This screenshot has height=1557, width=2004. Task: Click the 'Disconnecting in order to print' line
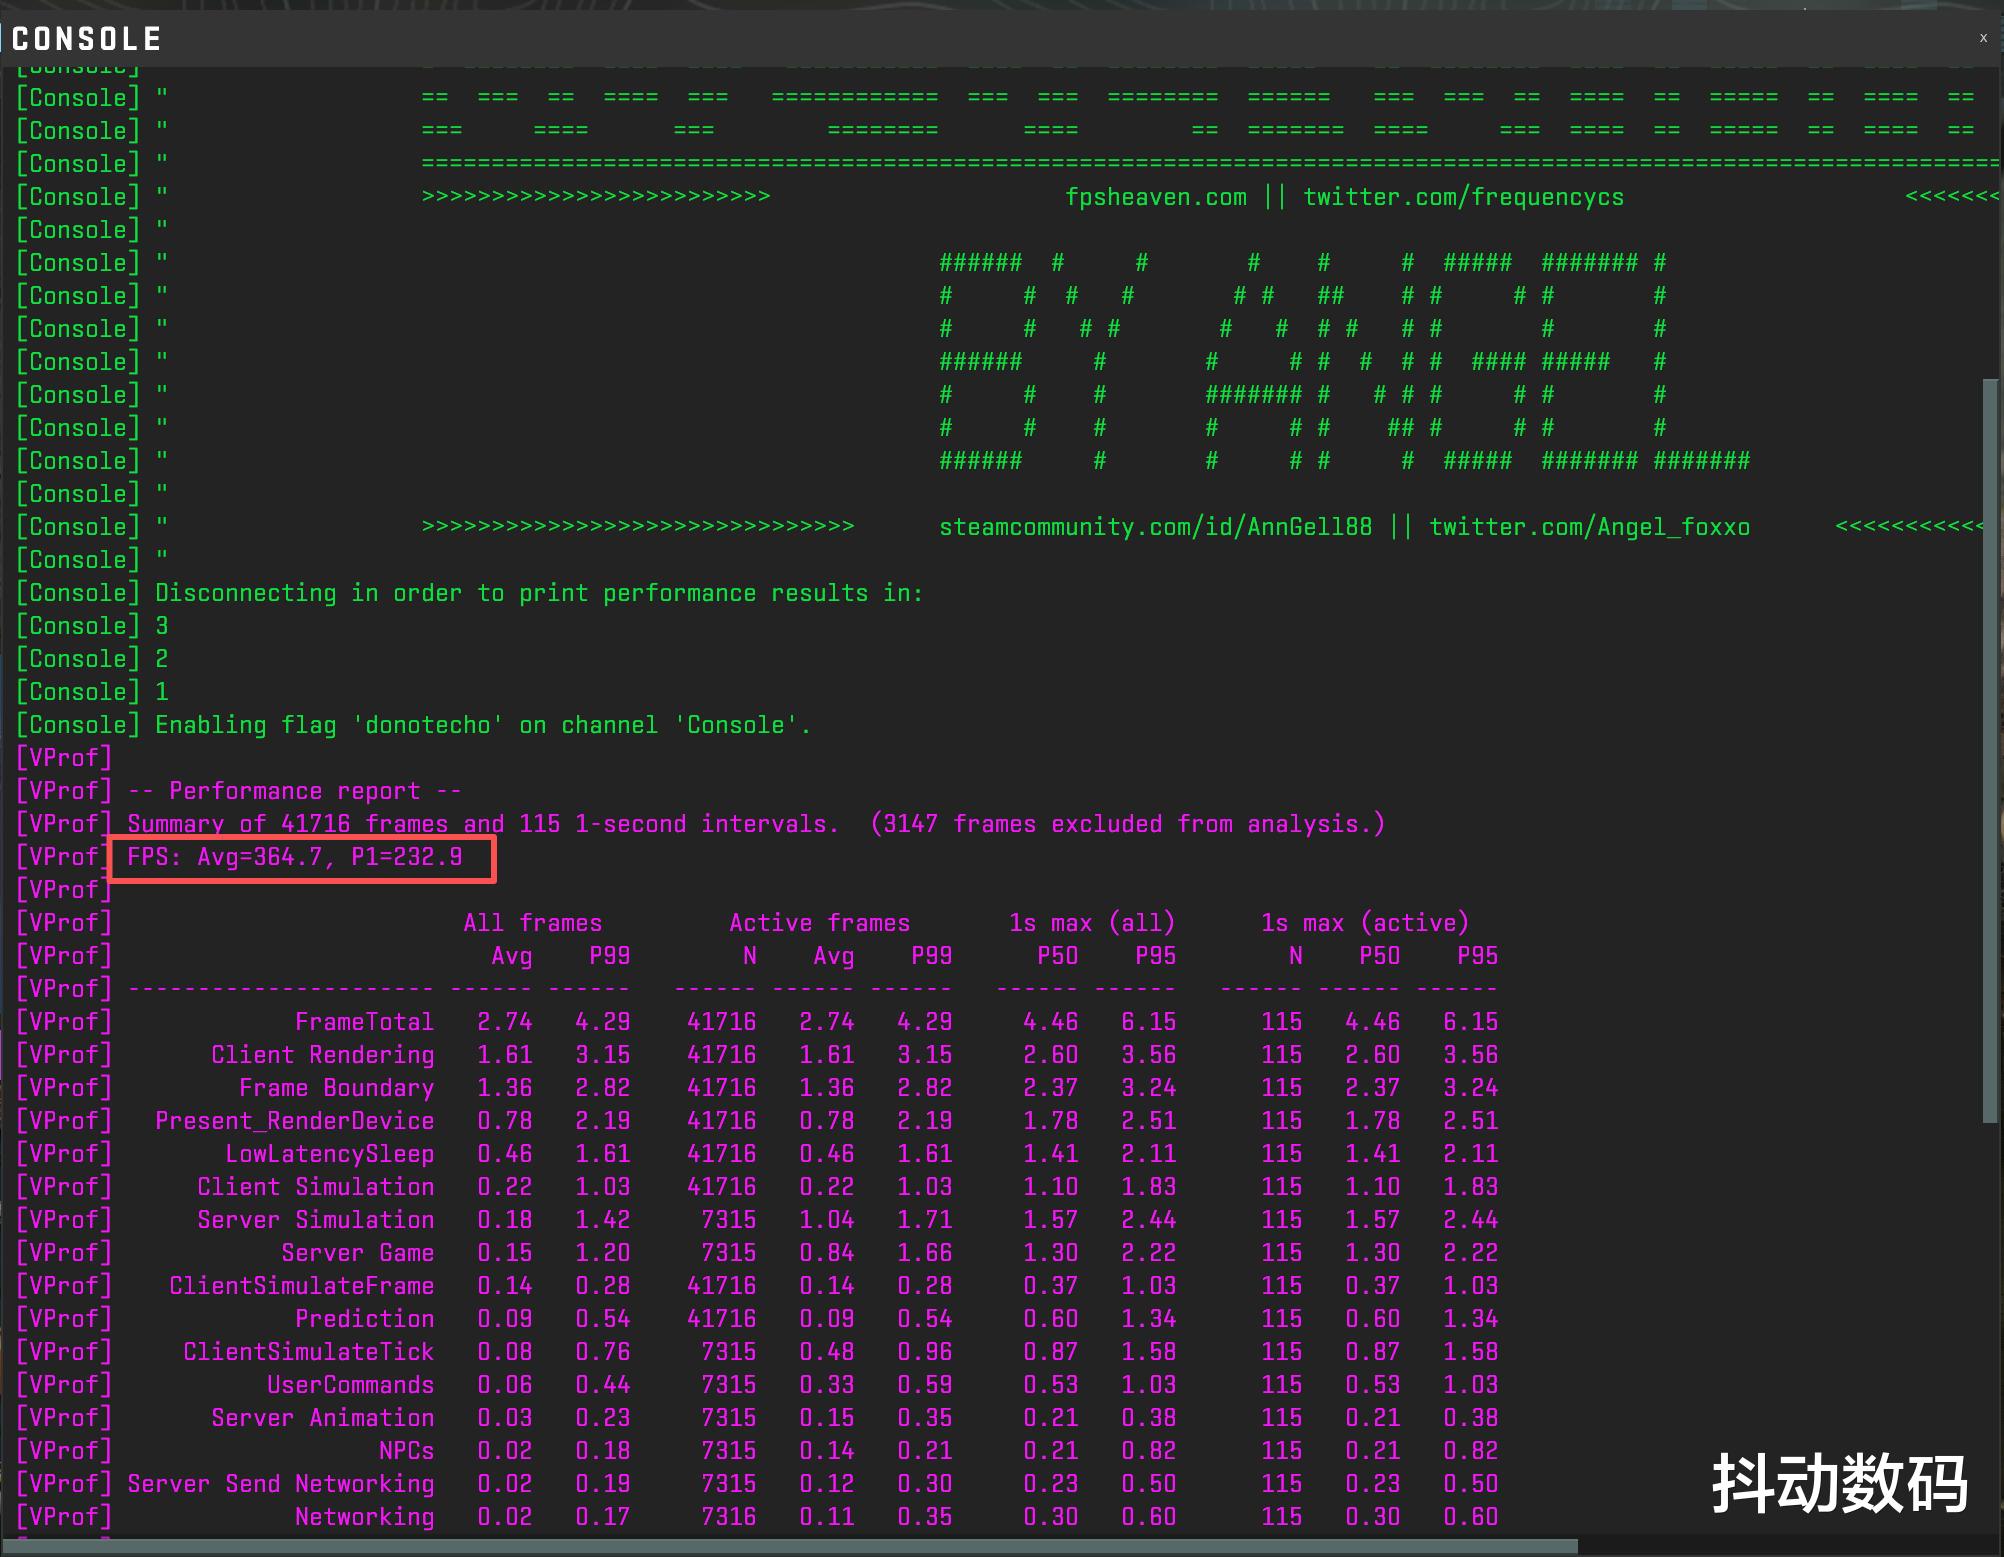point(538,593)
